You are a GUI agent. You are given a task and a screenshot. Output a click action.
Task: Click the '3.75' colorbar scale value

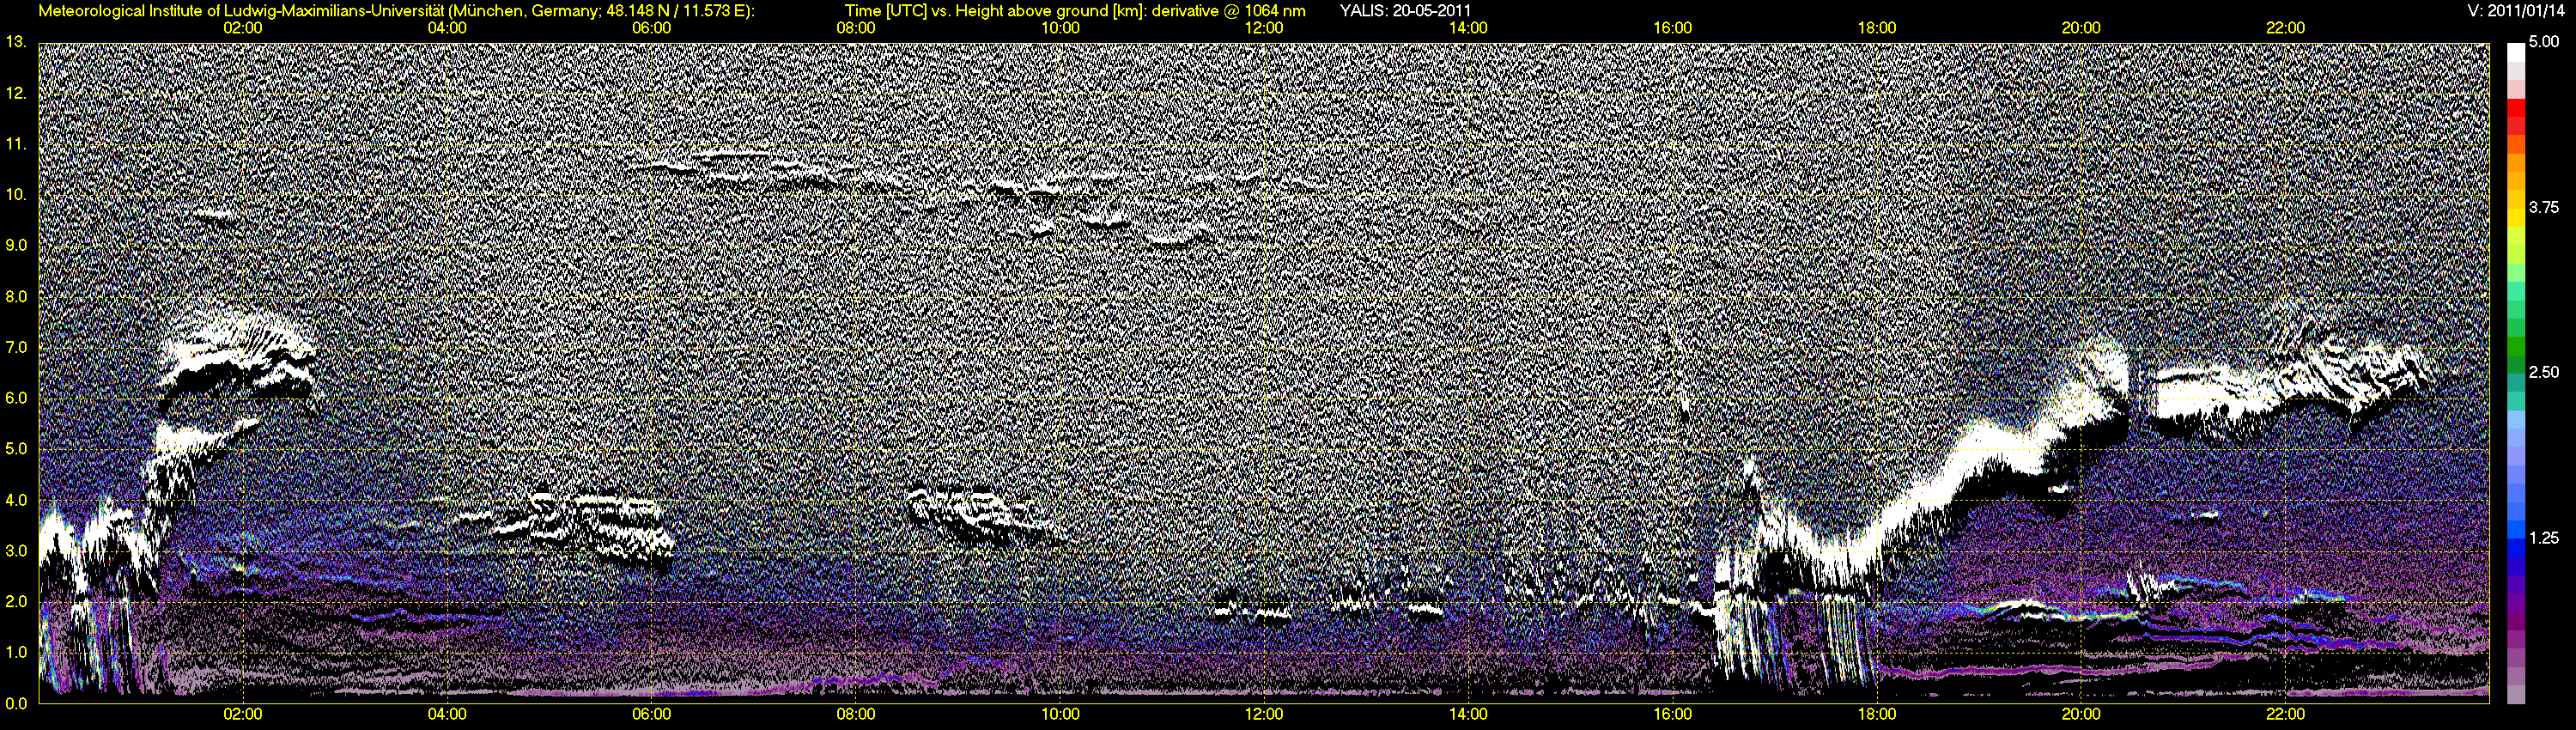[2544, 207]
